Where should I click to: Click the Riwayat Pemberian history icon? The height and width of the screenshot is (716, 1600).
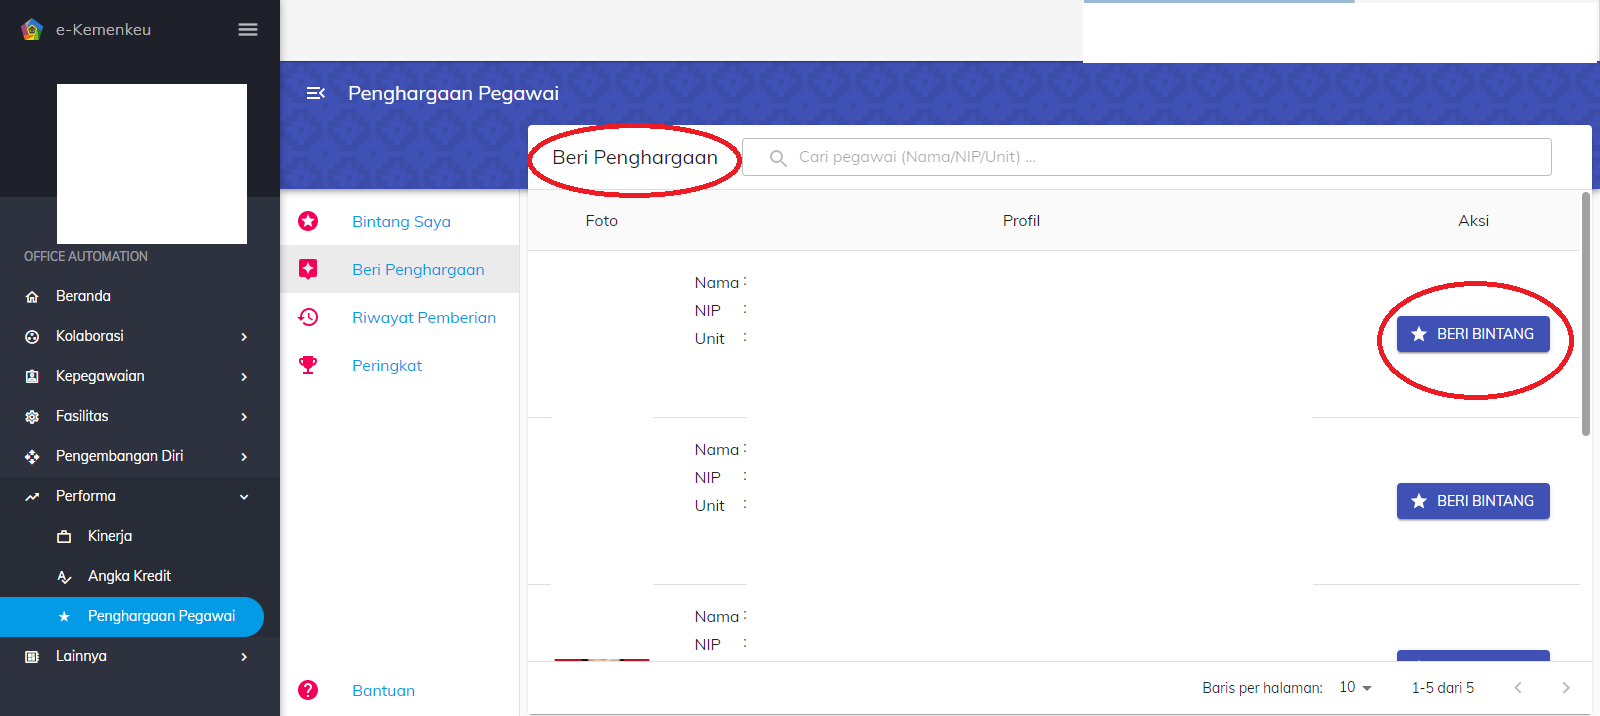coord(308,317)
